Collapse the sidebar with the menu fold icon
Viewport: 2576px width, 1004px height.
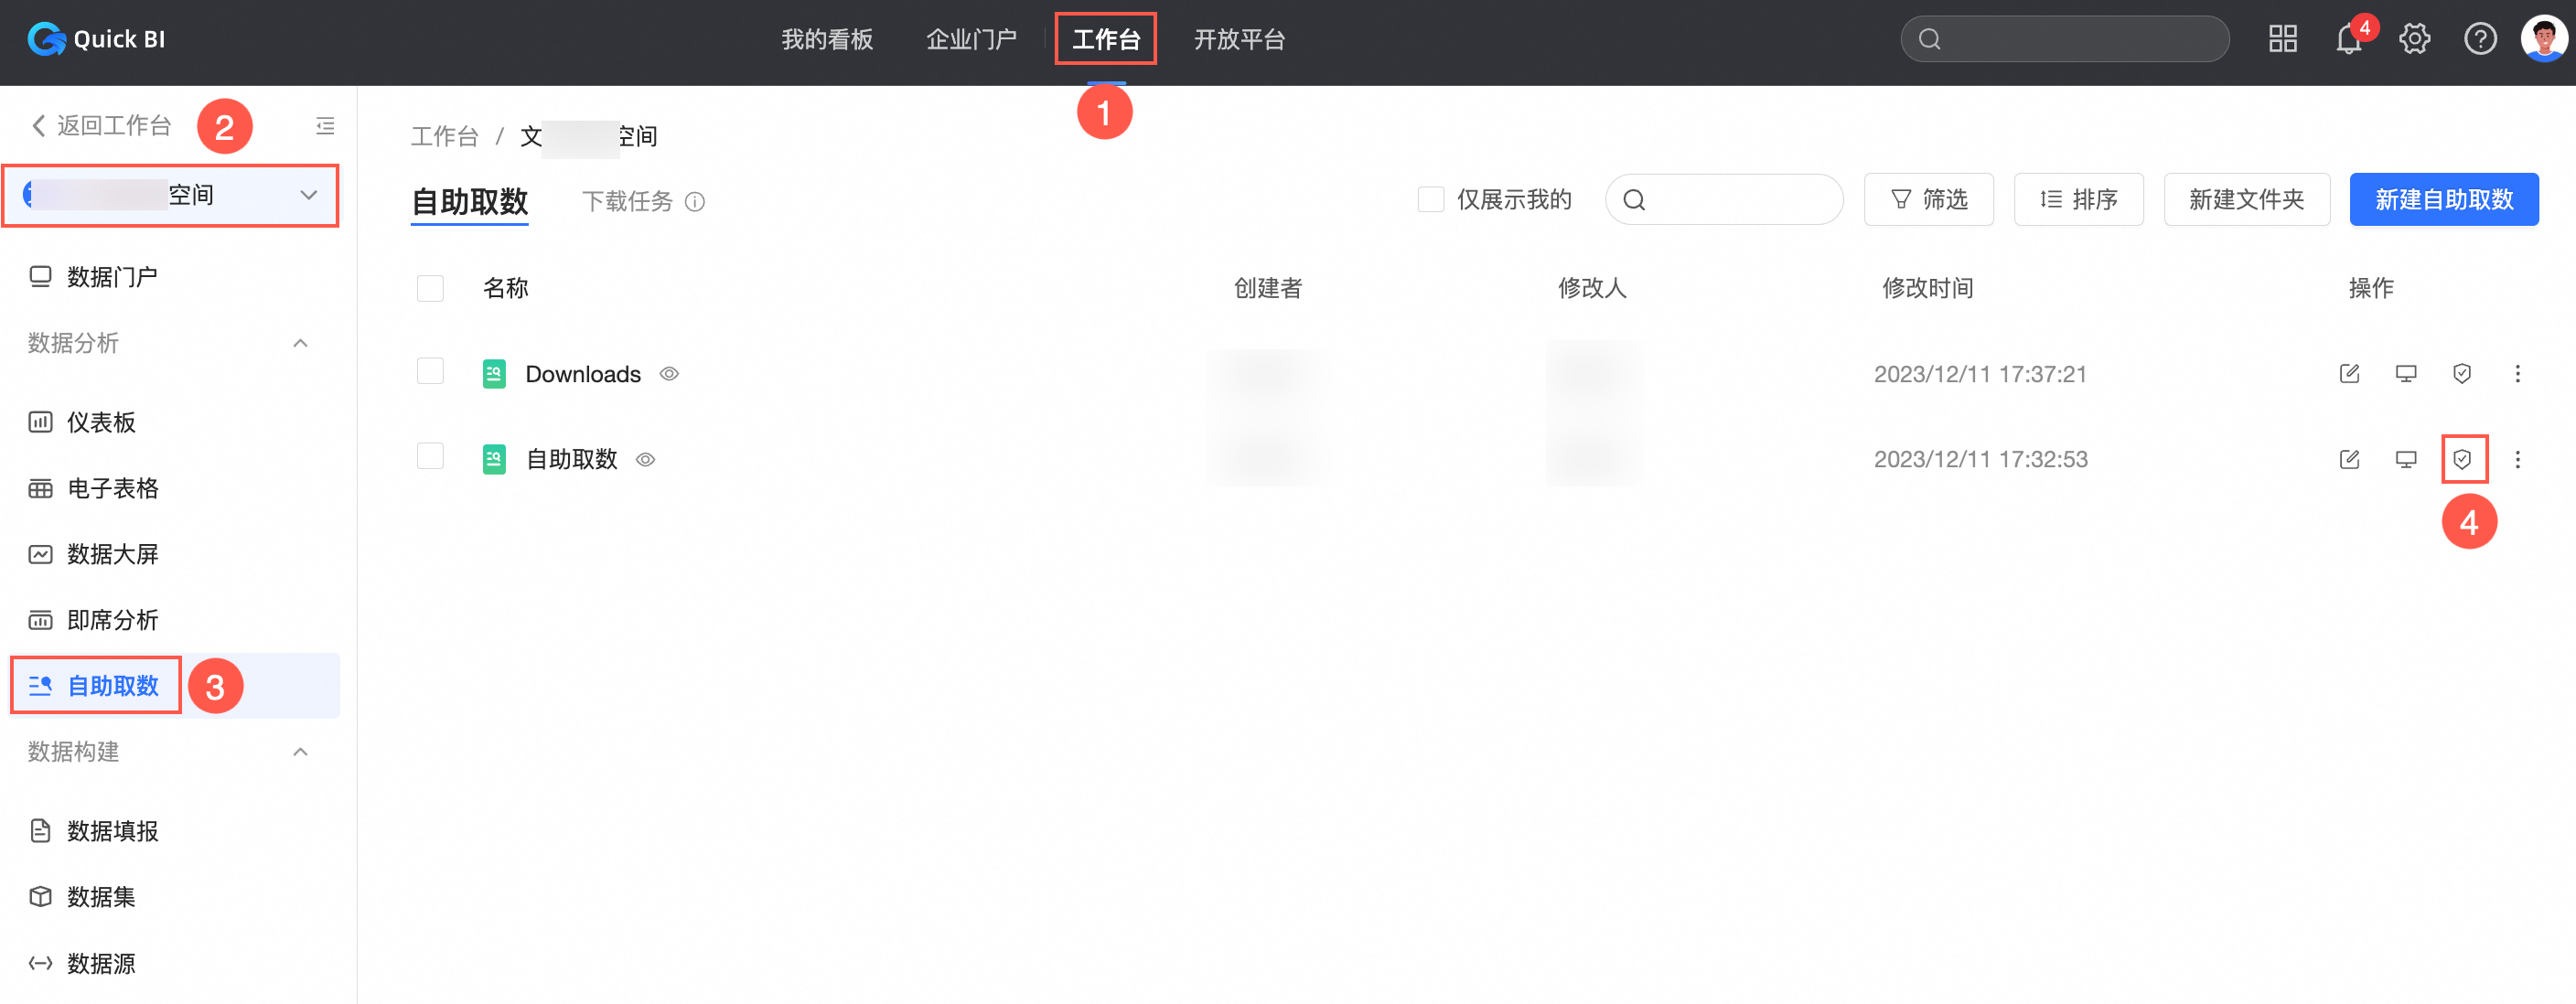tap(325, 126)
